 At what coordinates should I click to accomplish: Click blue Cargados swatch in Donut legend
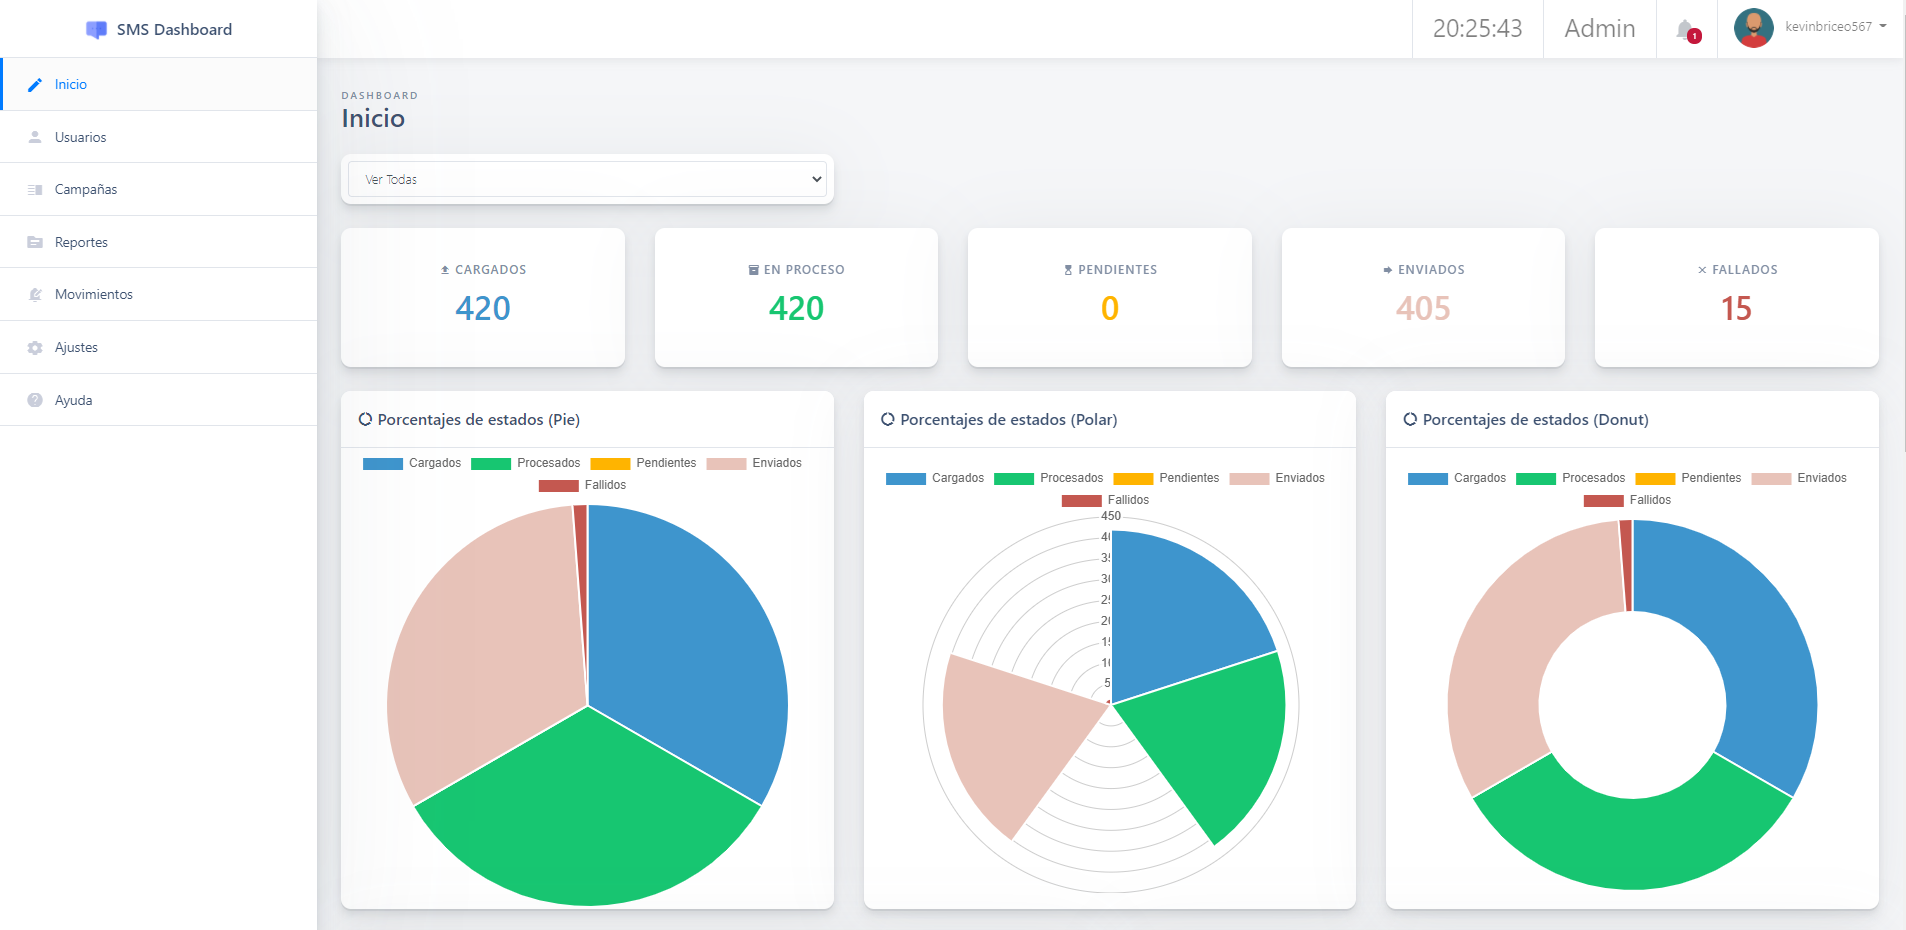1428,479
